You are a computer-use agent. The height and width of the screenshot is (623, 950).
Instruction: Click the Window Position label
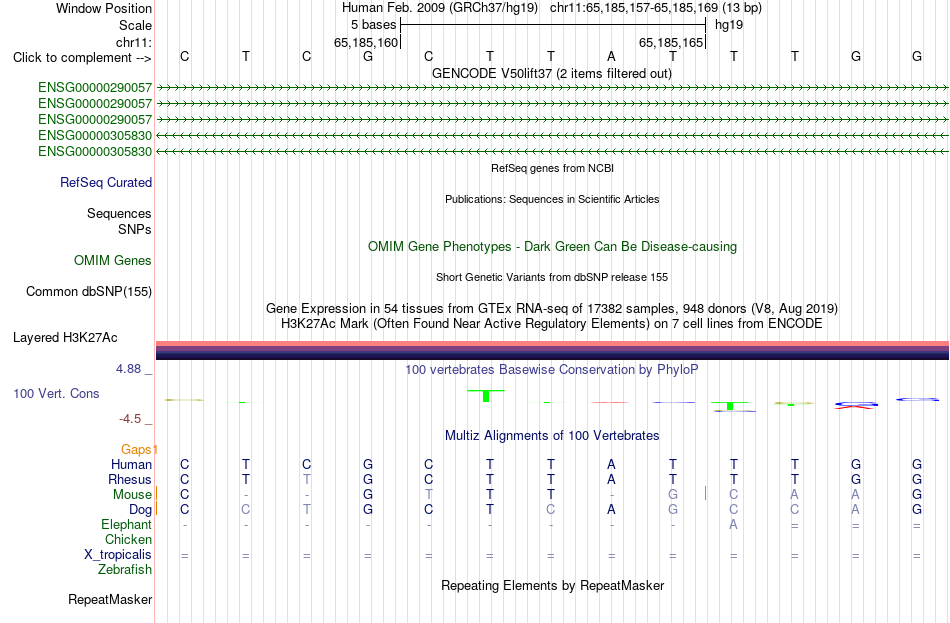[104, 8]
